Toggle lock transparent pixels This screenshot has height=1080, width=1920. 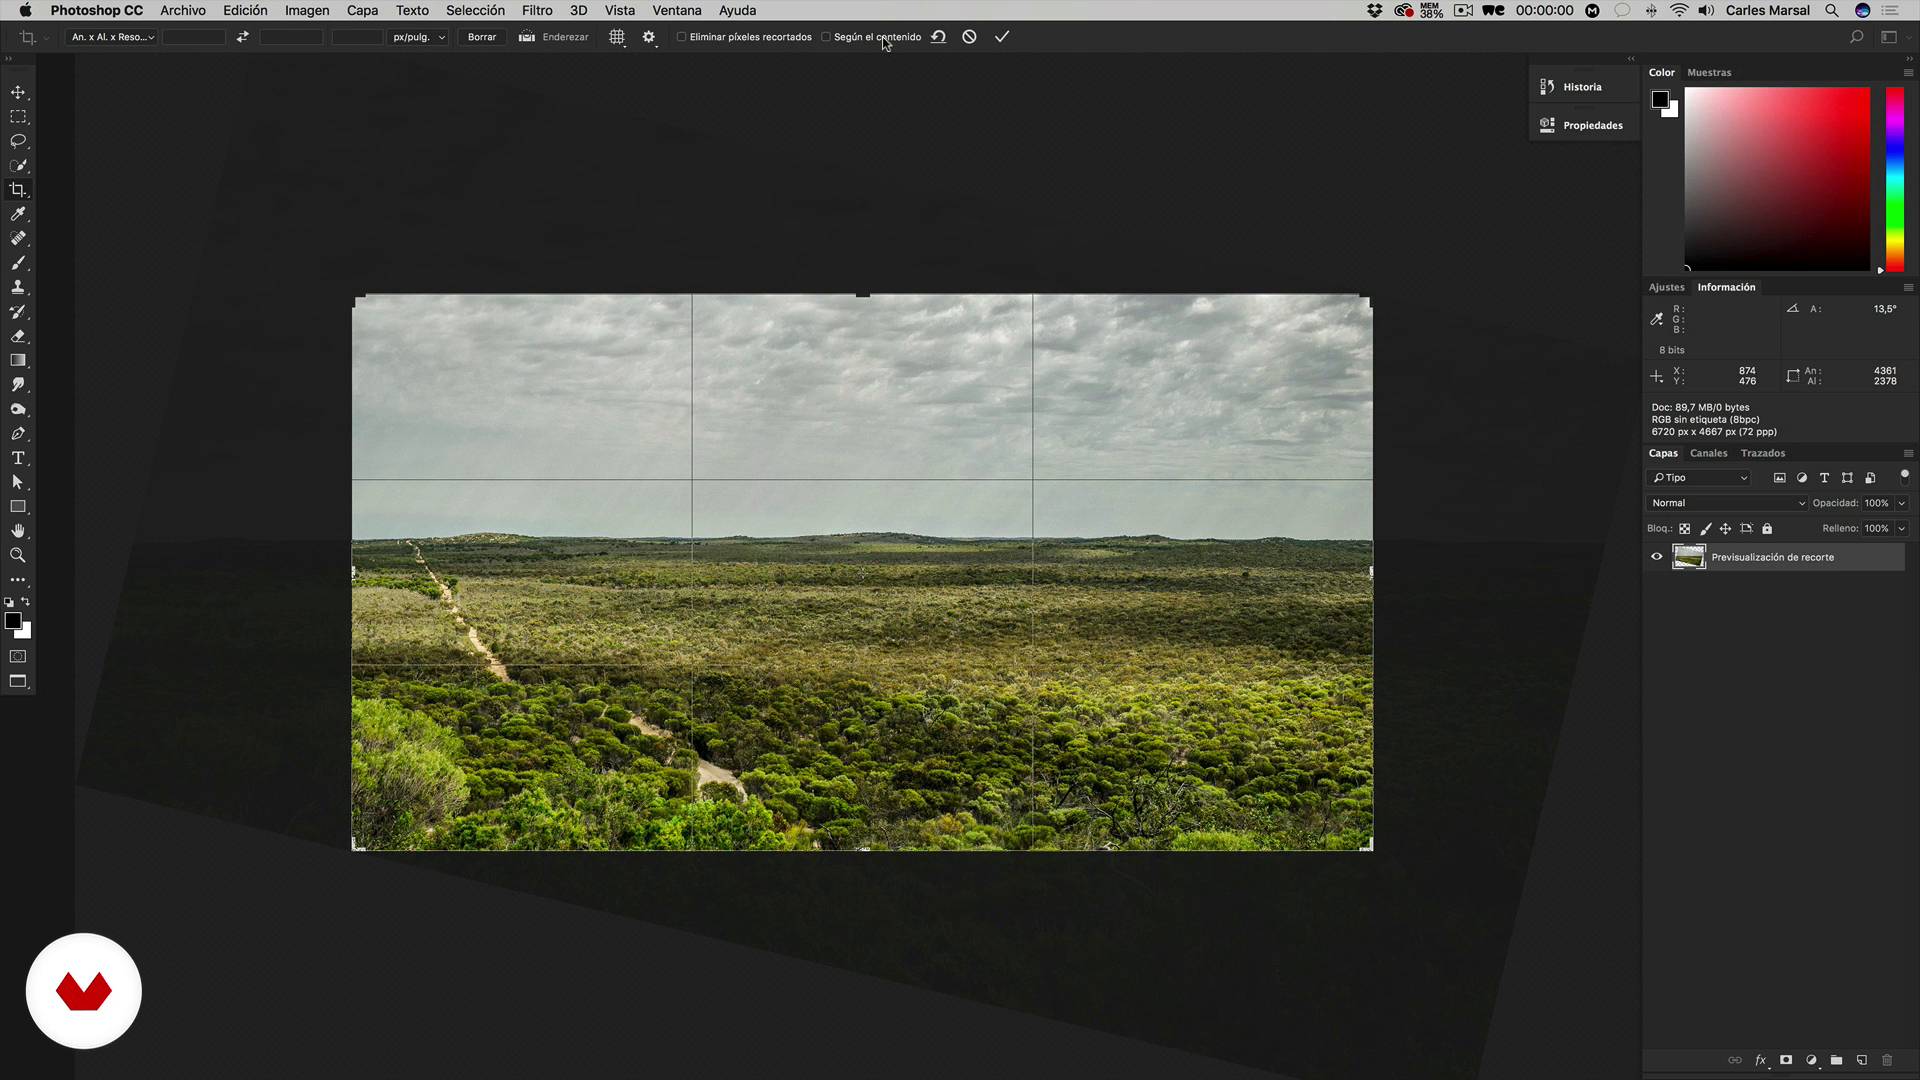point(1685,529)
